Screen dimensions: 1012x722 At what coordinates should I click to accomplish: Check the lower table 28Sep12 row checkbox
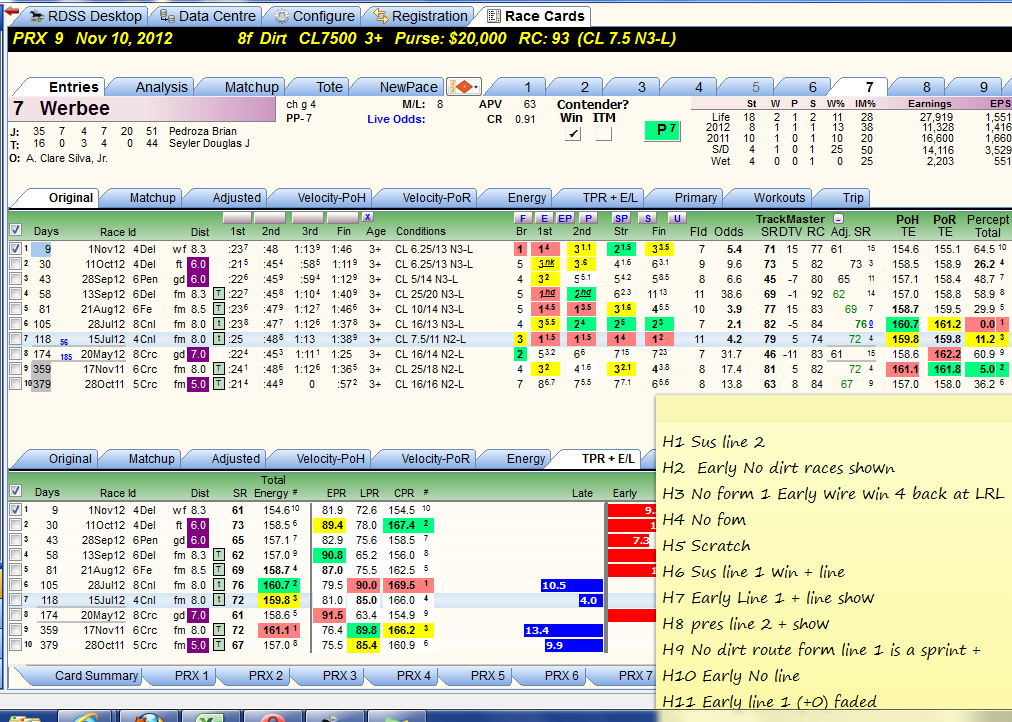15,540
